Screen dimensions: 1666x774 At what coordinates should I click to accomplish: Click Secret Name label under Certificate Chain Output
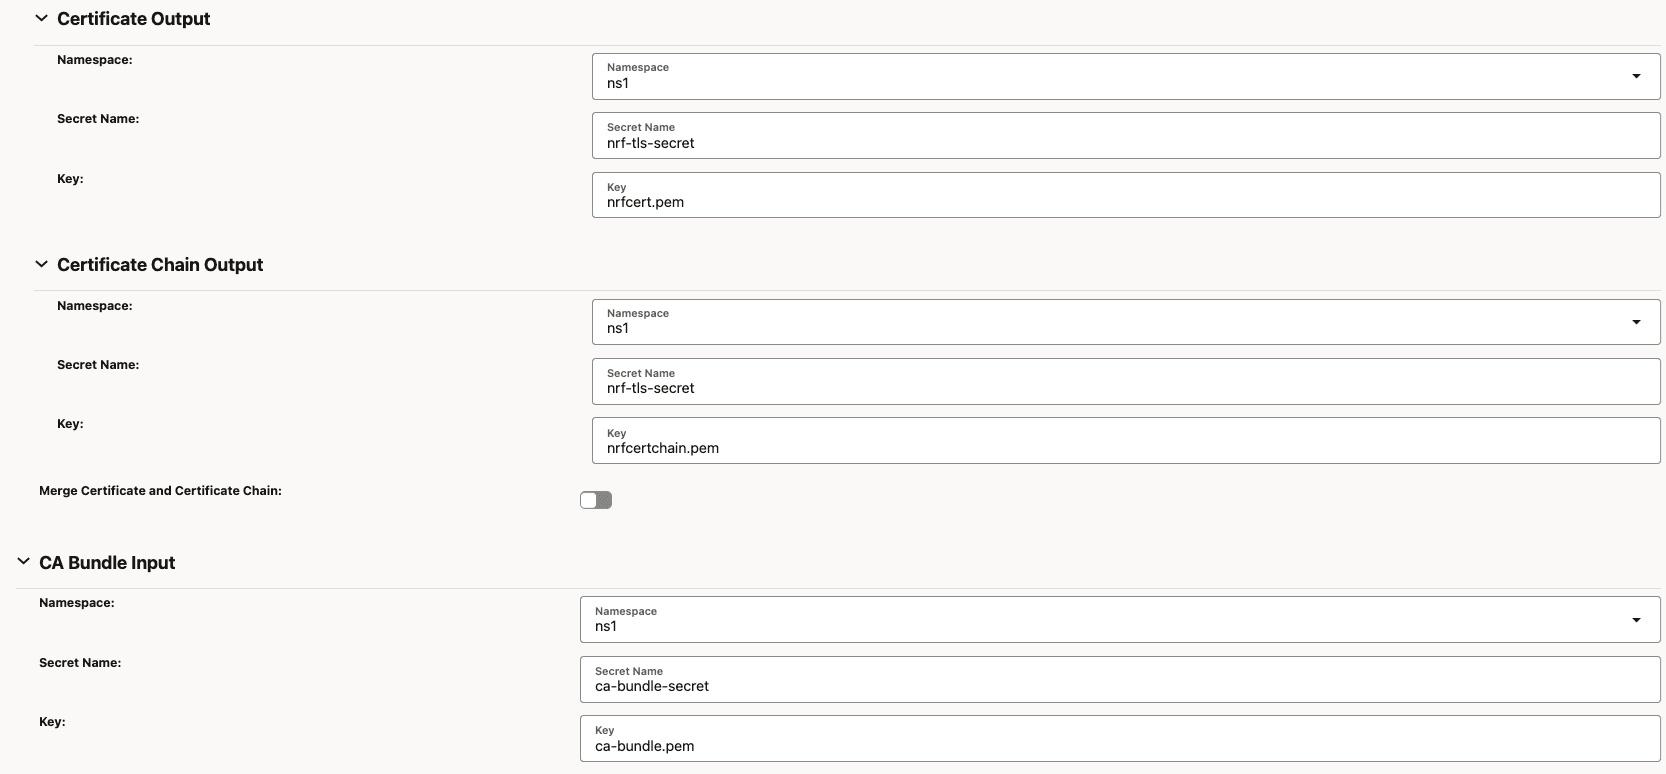pyautogui.click(x=98, y=365)
